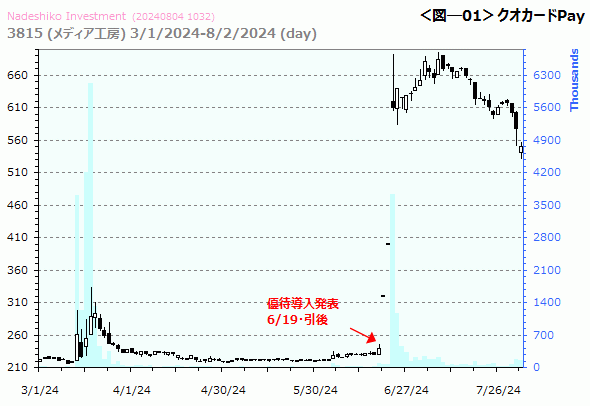
Task: Click price axis label 510
Action: pos(17,172)
